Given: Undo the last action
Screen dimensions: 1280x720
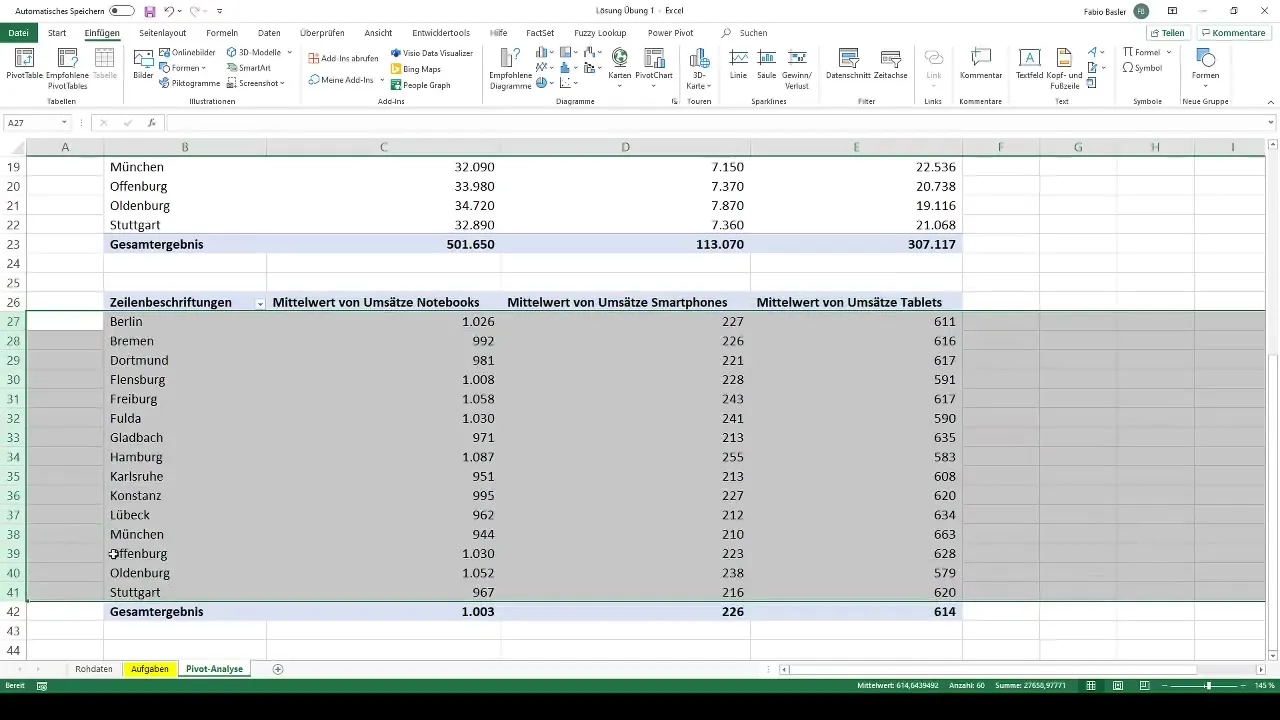Looking at the screenshot, I should point(170,11).
